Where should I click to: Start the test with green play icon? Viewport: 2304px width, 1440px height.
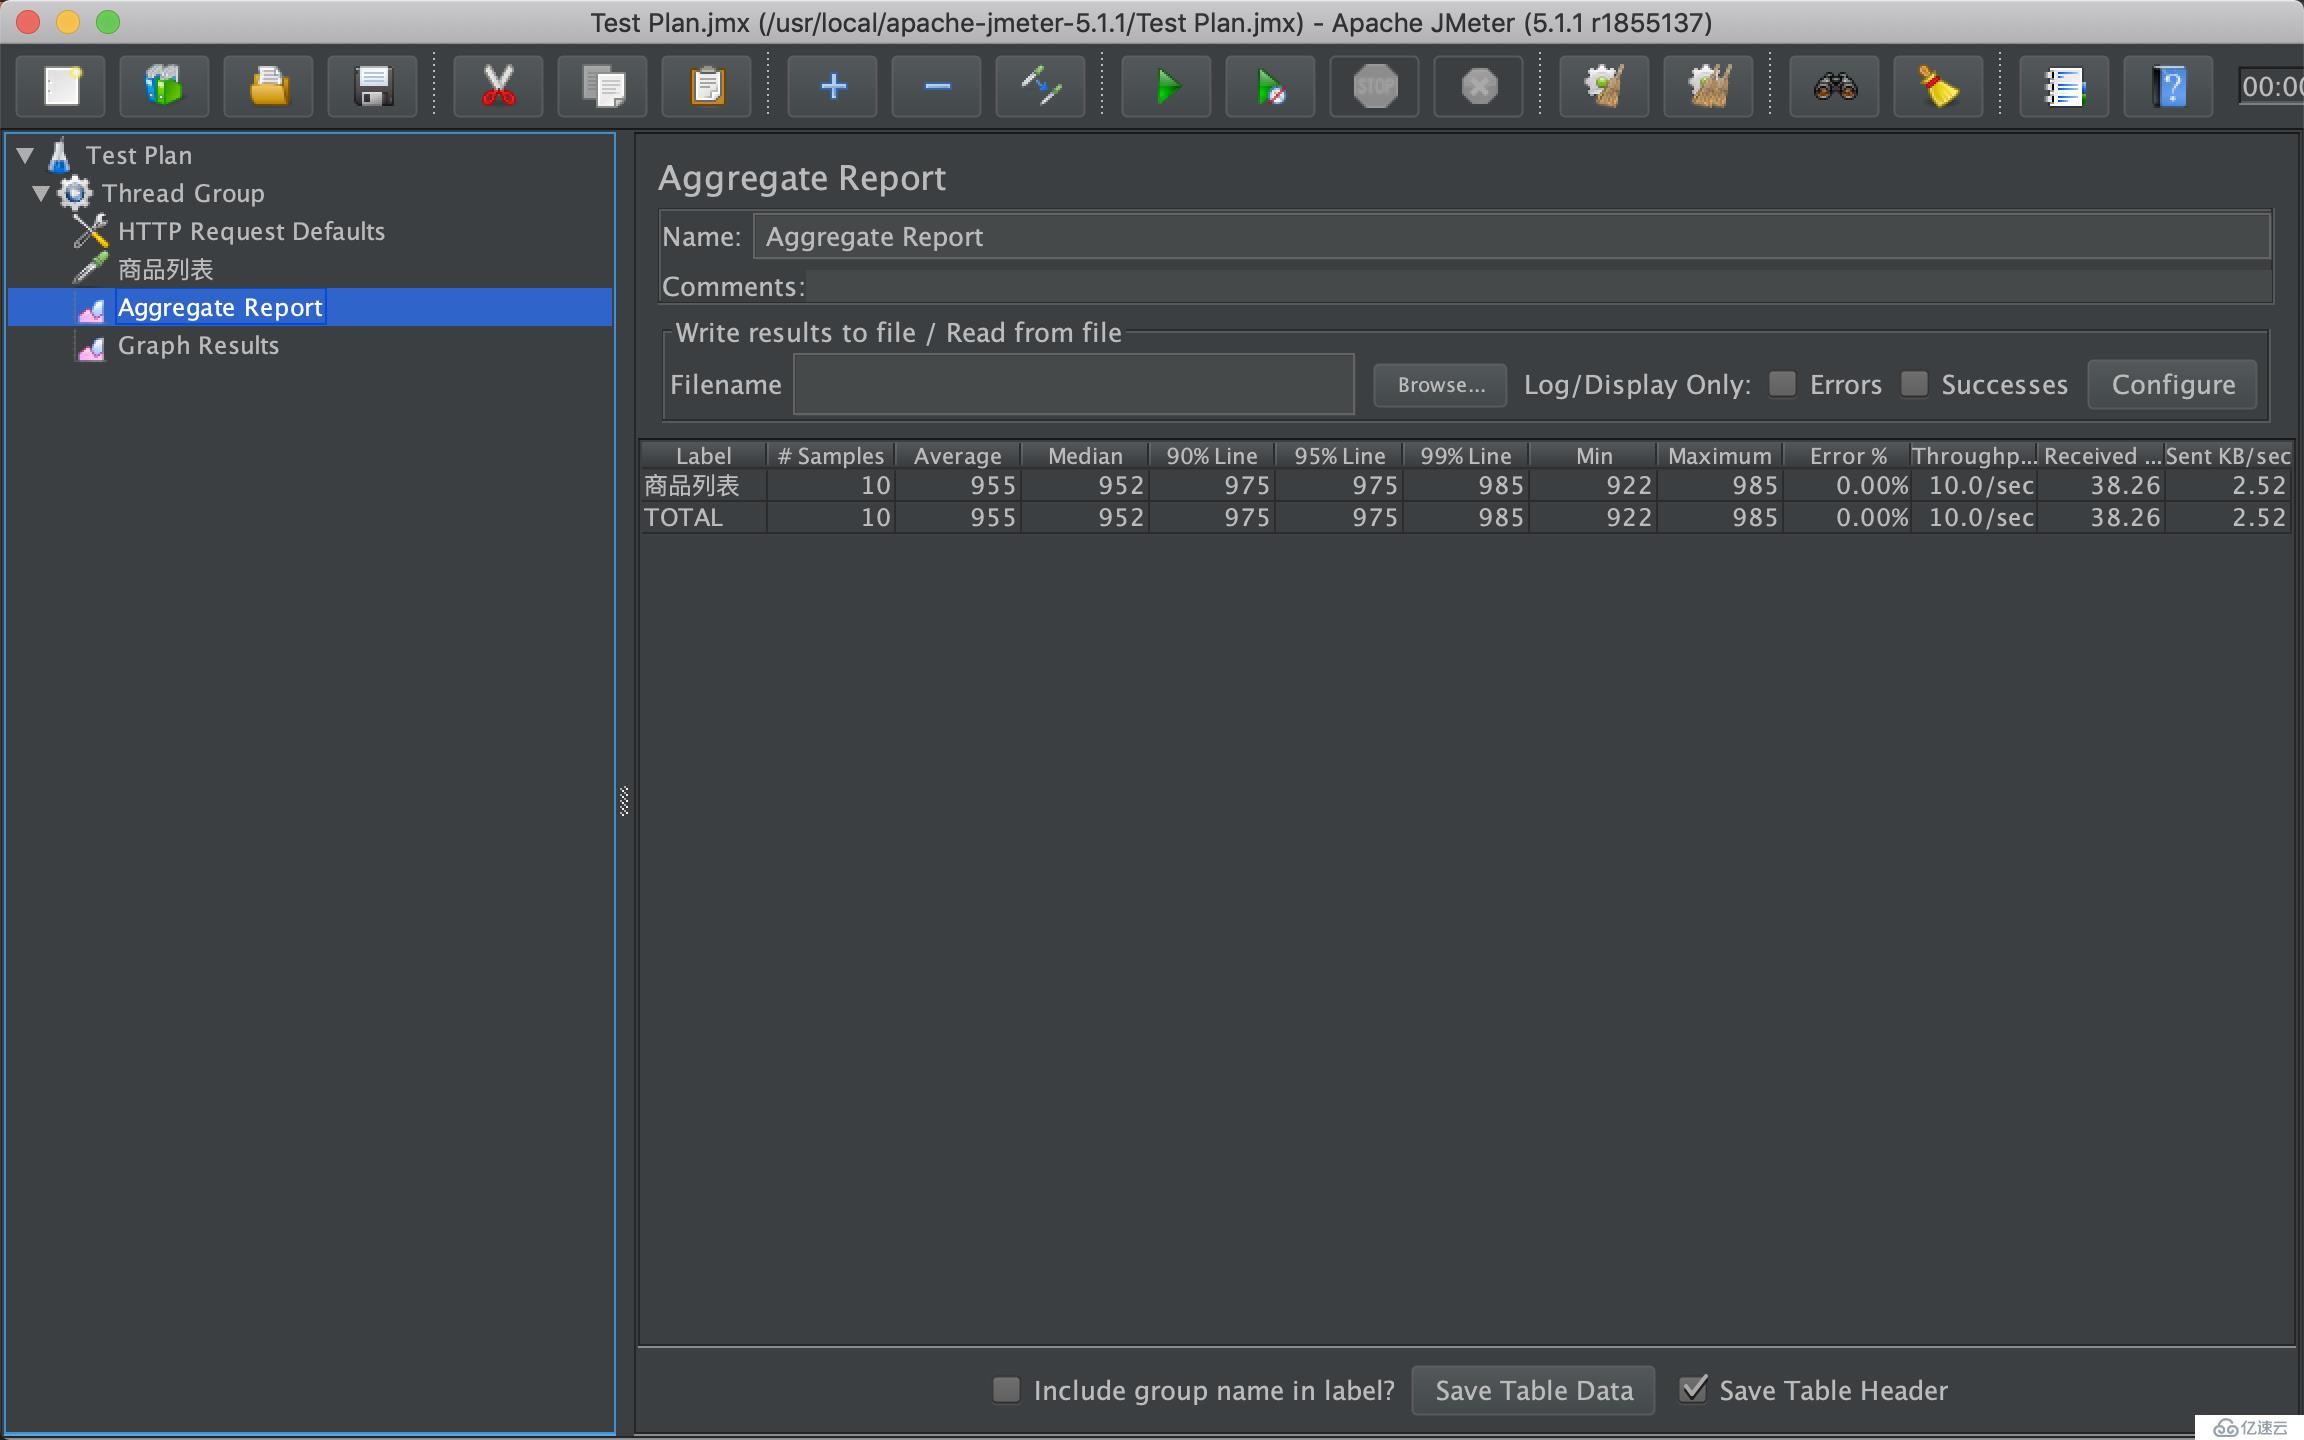tap(1166, 86)
